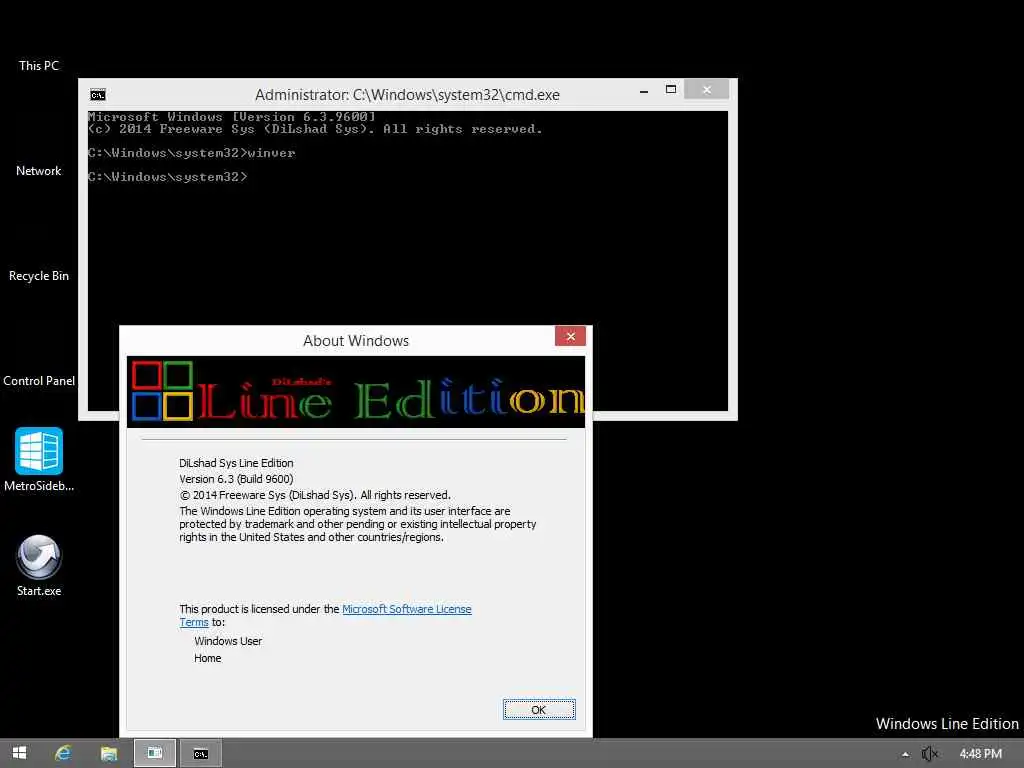The image size is (1024, 768).
Task: Click the '2014 Freeware Sys' copyright line in About dialog
Action: point(315,495)
